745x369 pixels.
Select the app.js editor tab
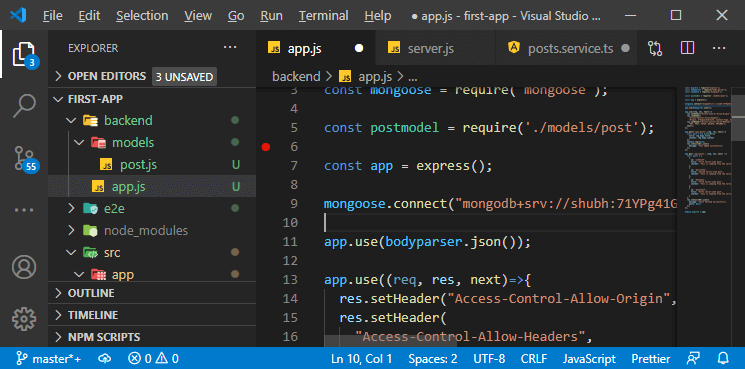click(x=316, y=48)
